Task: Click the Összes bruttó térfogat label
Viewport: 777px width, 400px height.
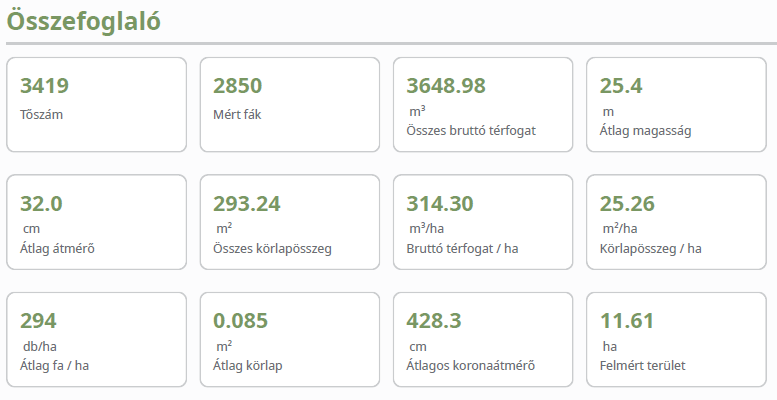Action: pos(471,131)
